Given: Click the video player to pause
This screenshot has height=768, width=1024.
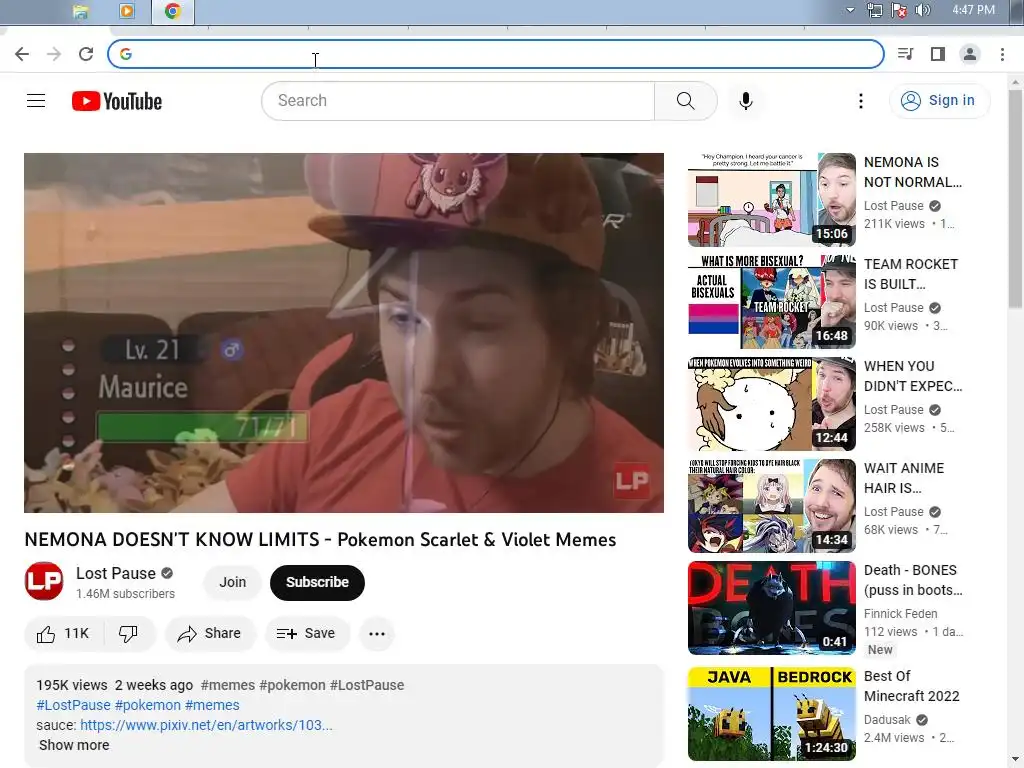Looking at the screenshot, I should point(344,332).
